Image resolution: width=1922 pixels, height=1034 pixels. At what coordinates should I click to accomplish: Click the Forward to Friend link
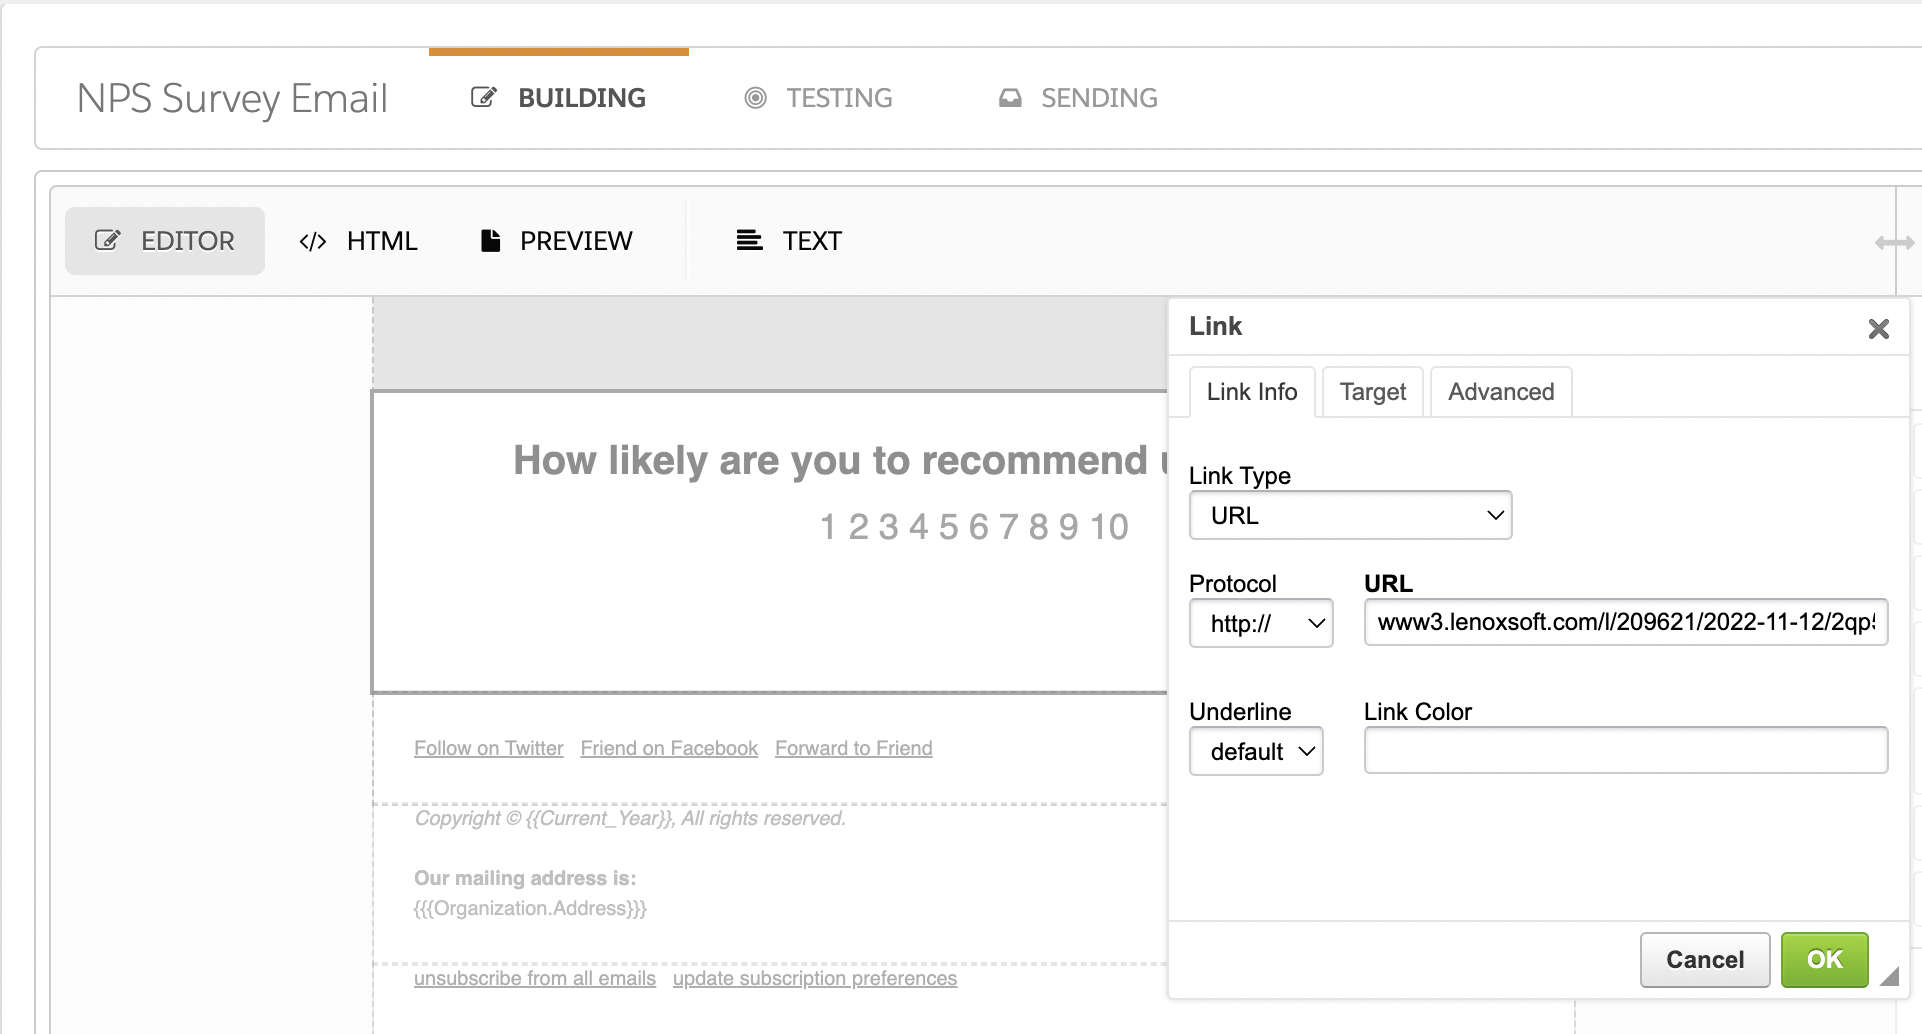(x=854, y=748)
